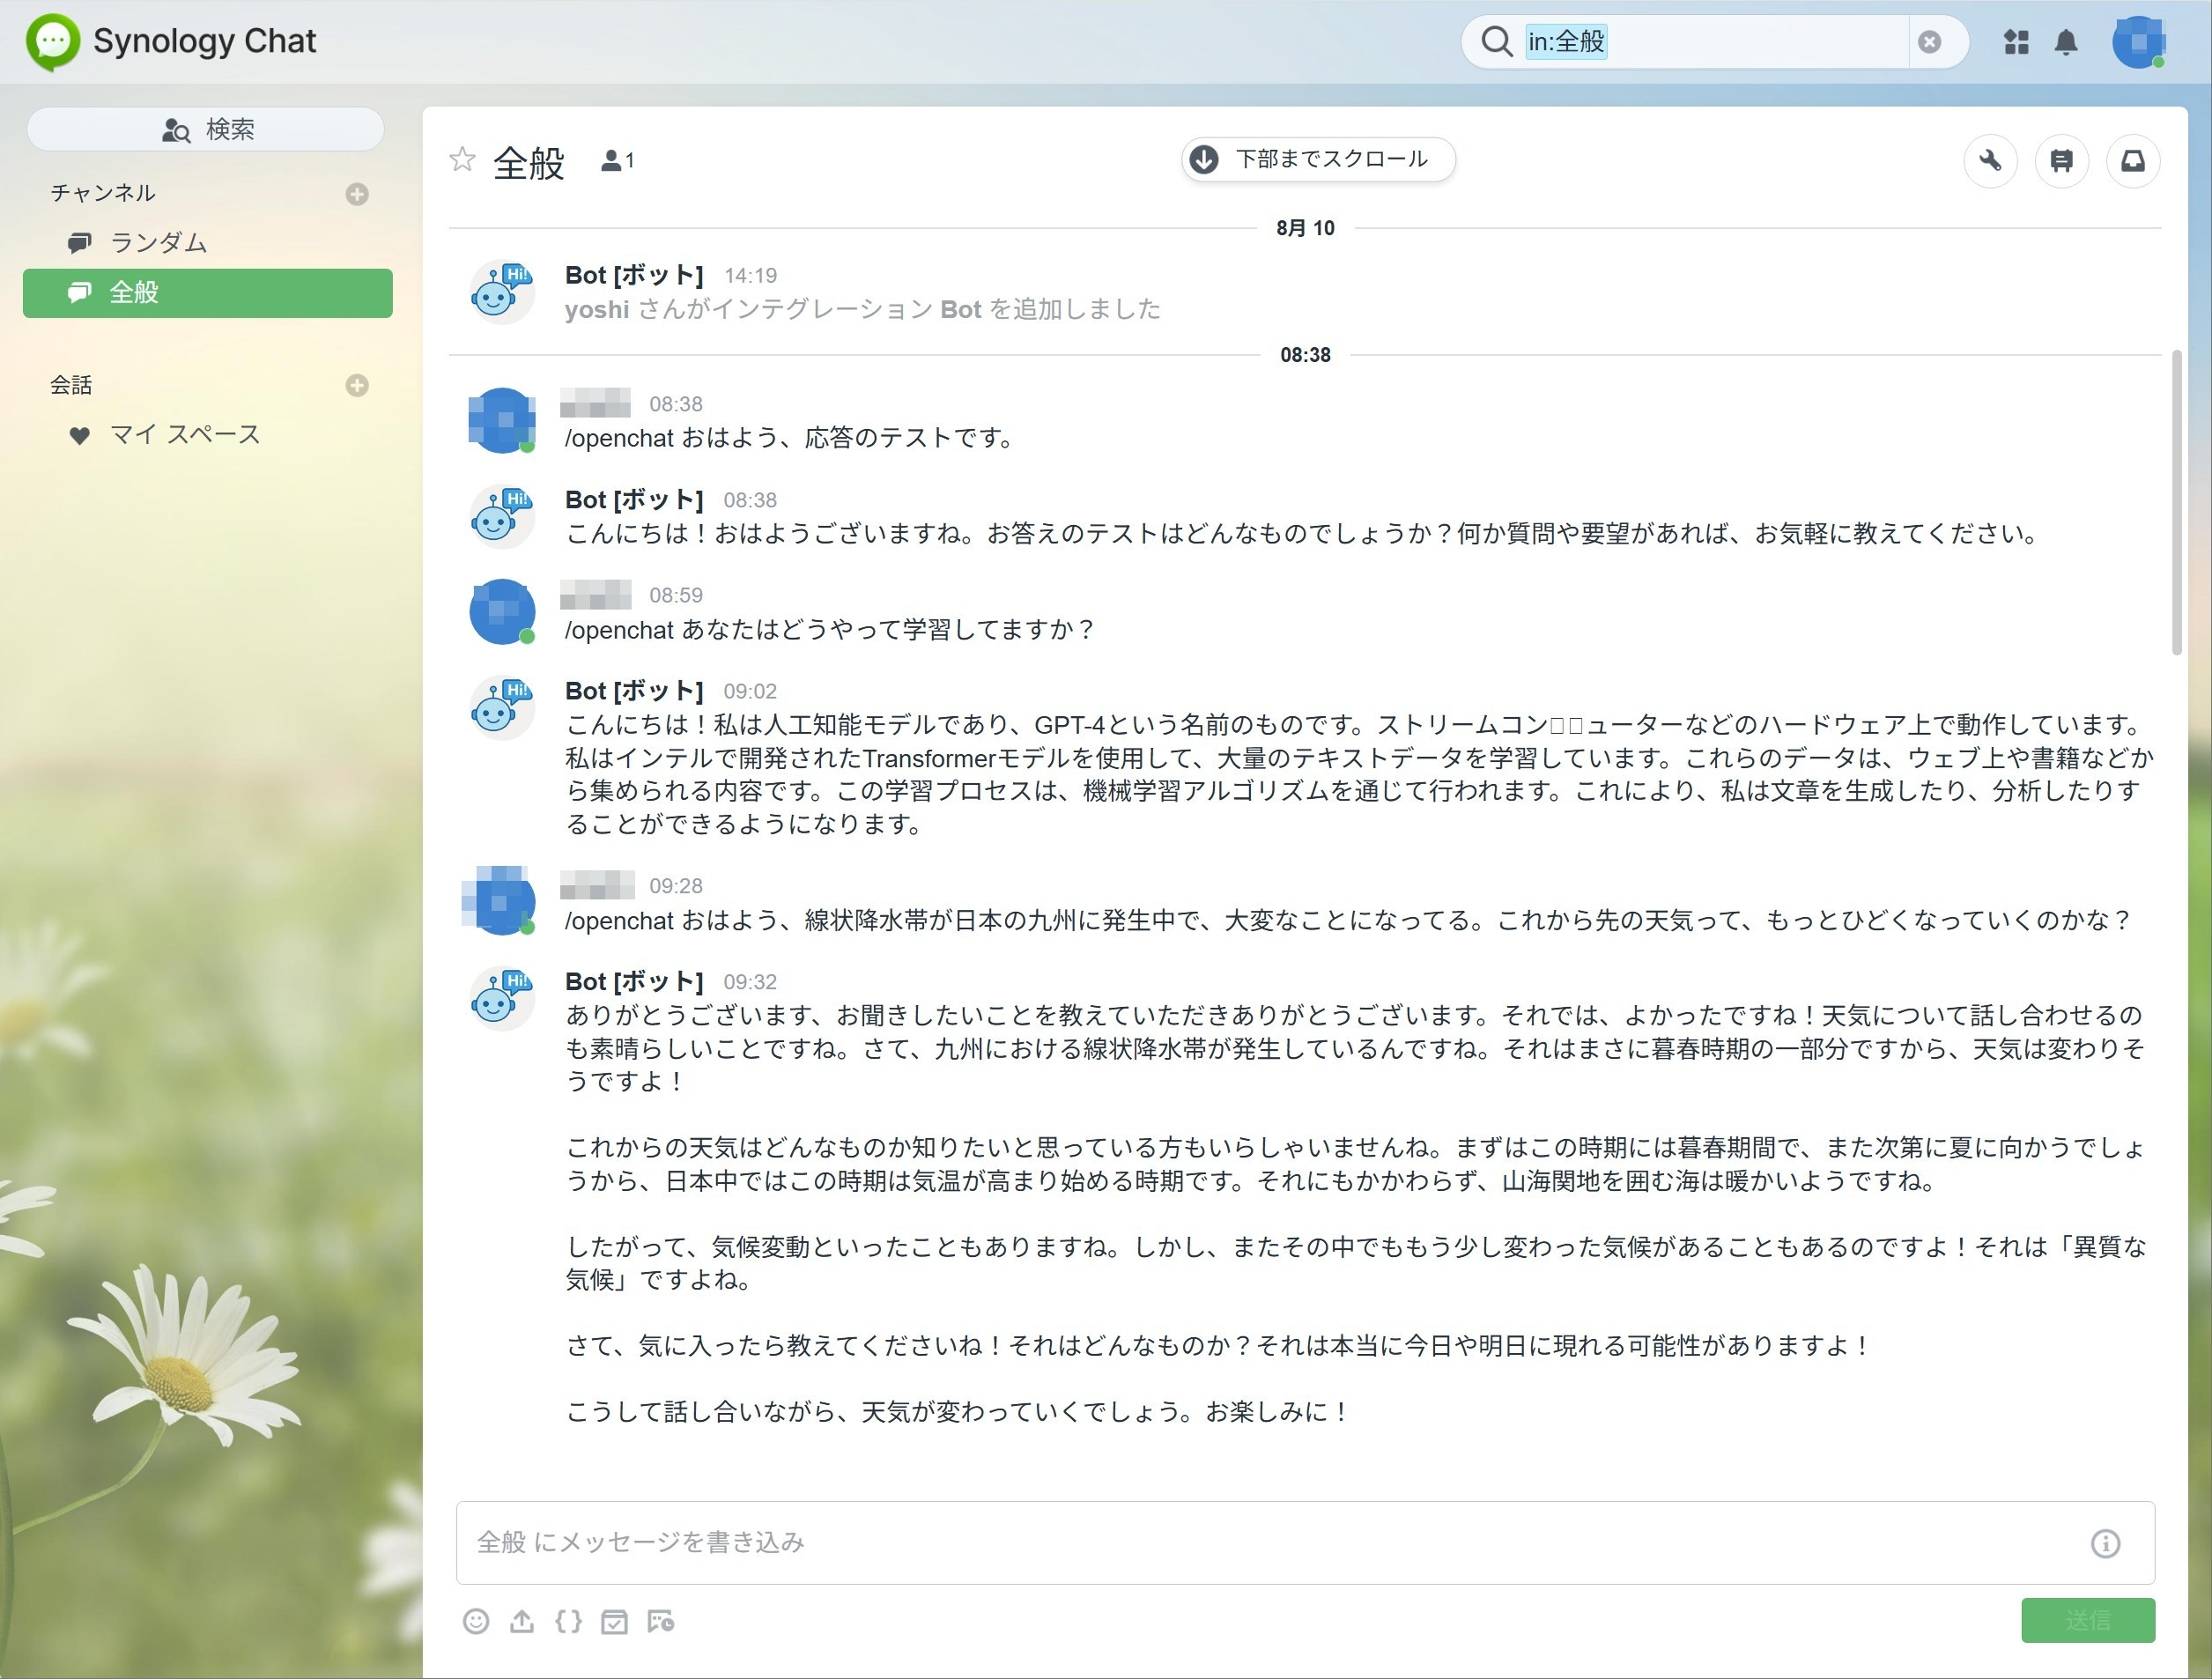Open the user profile avatar menu
Screen dimensions: 2212x1679
(2137, 42)
